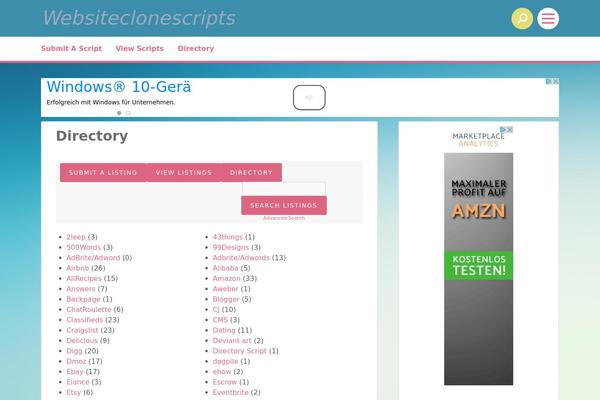Click the Submit A Listing tab button
The width and height of the screenshot is (600, 400).
[103, 173]
